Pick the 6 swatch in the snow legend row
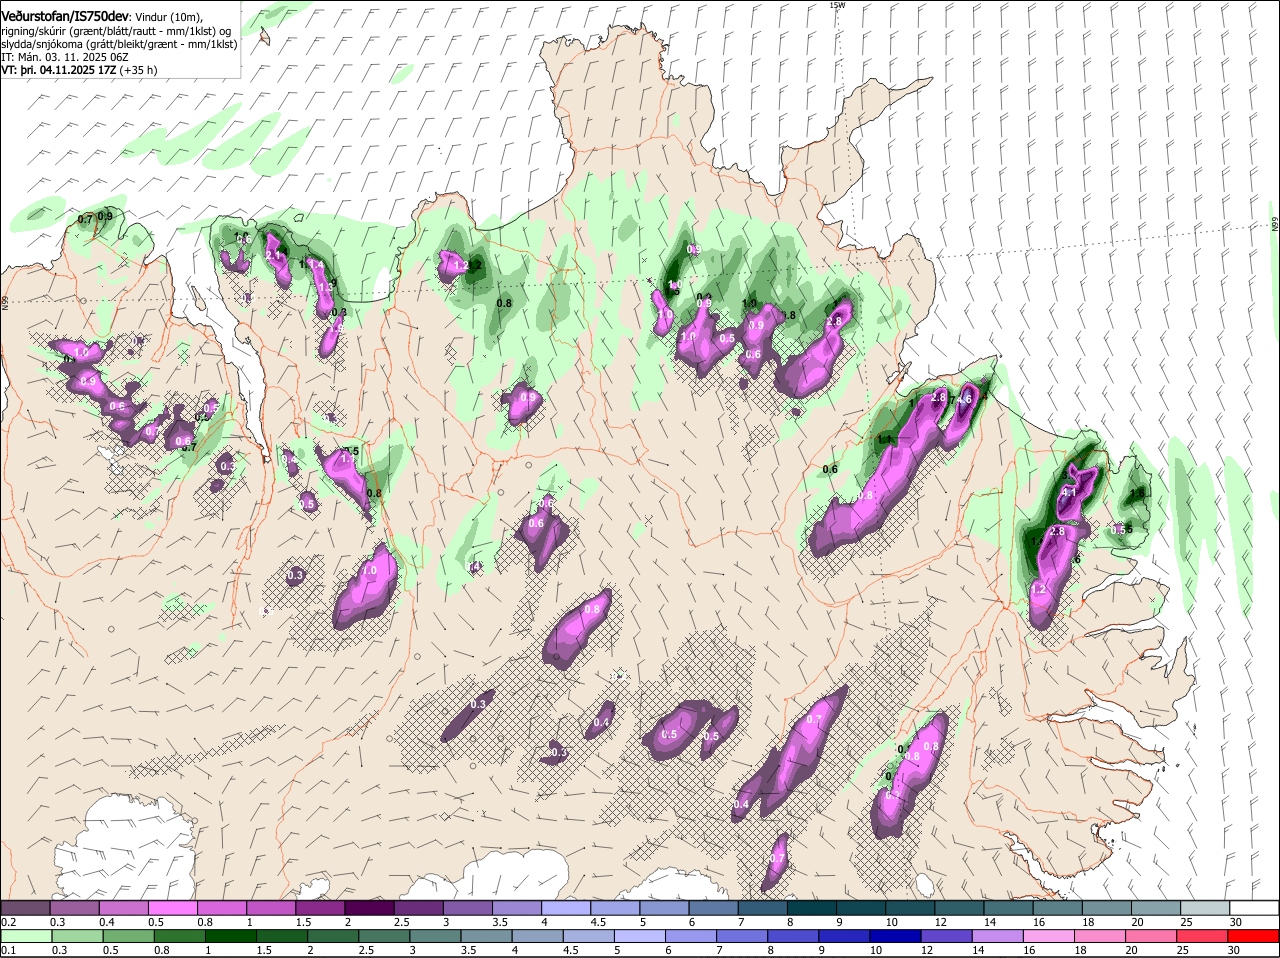1280x958 pixels. click(713, 907)
